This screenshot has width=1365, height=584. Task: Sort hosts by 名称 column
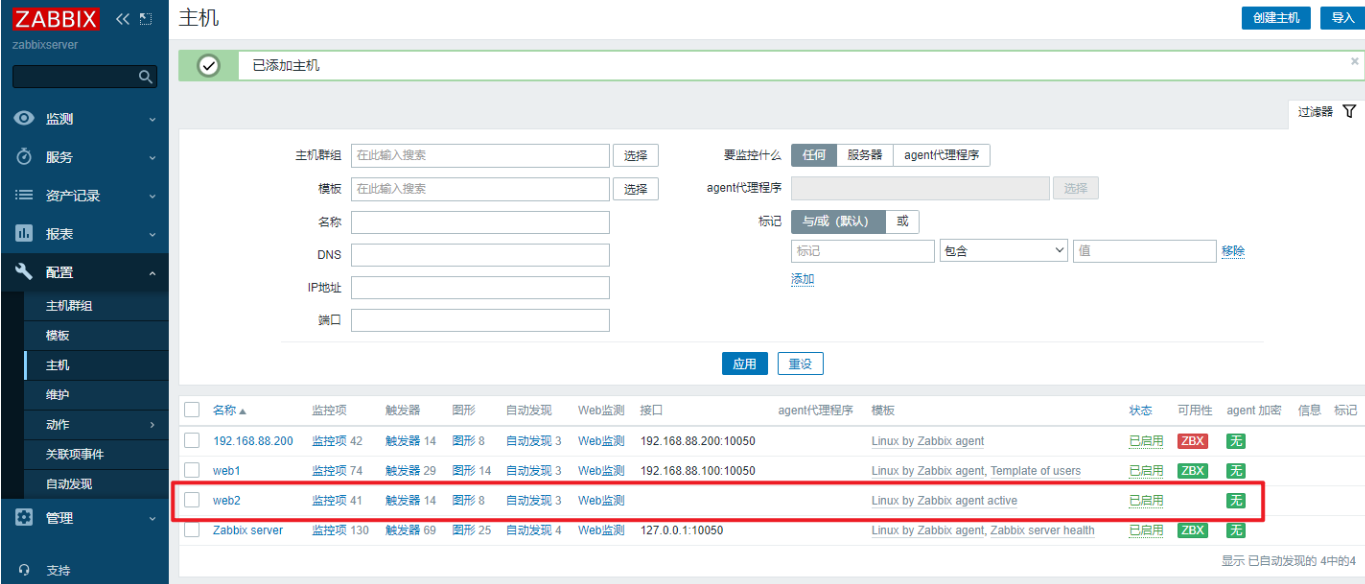[x=229, y=410]
